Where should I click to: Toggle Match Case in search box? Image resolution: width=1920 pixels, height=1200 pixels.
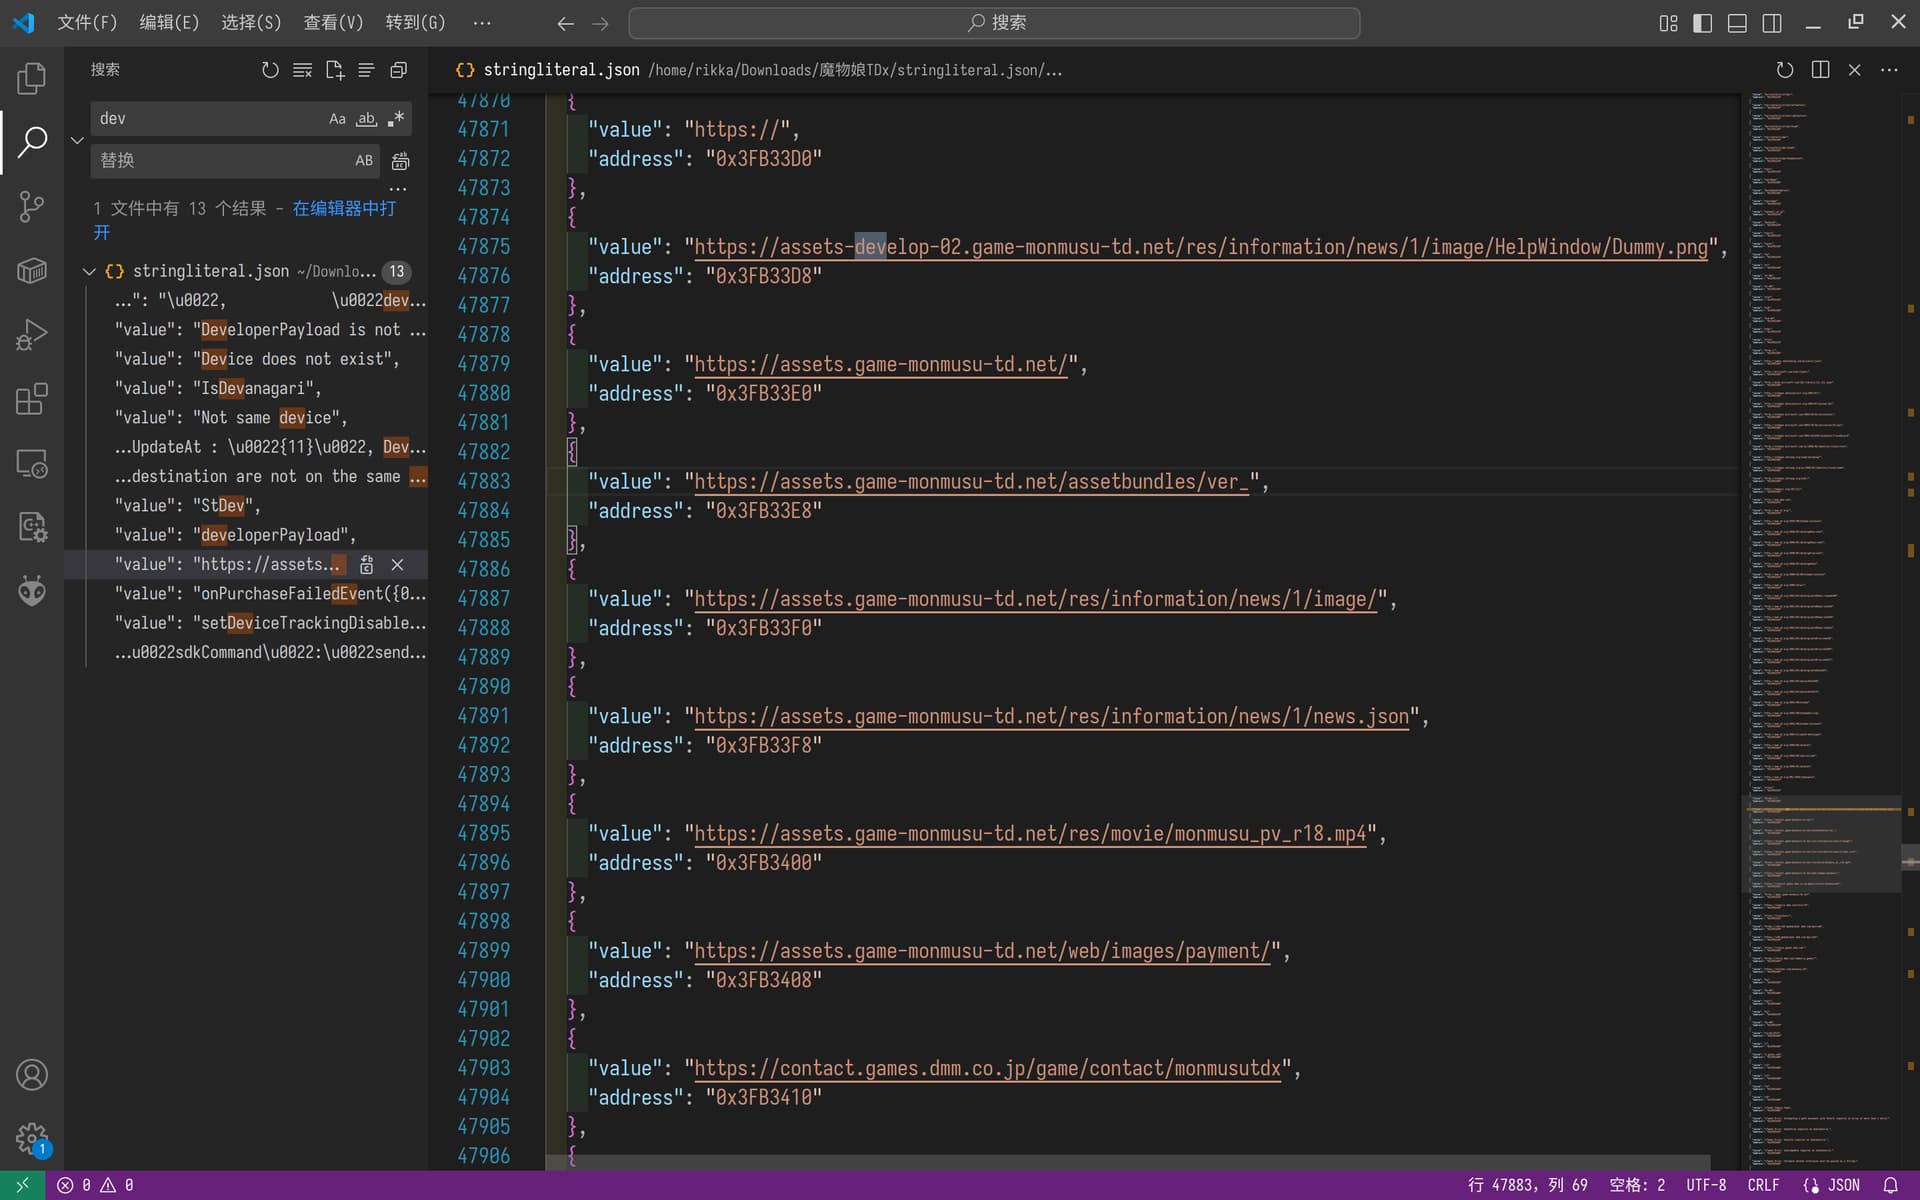(x=337, y=119)
